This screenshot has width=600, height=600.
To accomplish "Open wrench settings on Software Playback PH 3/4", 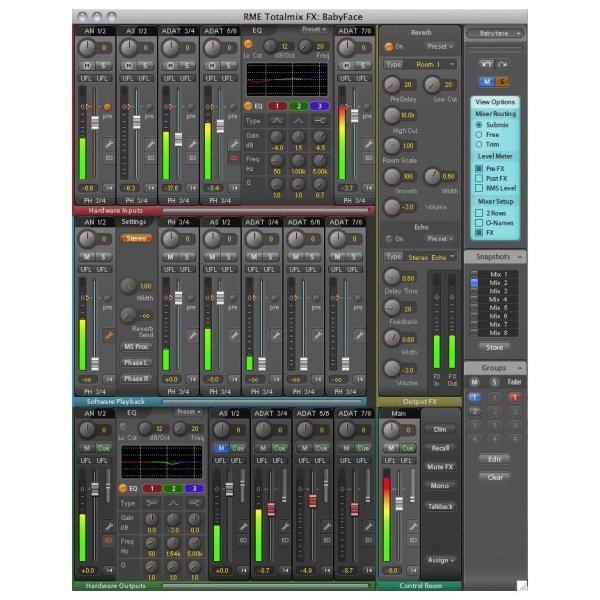I will tap(192, 335).
